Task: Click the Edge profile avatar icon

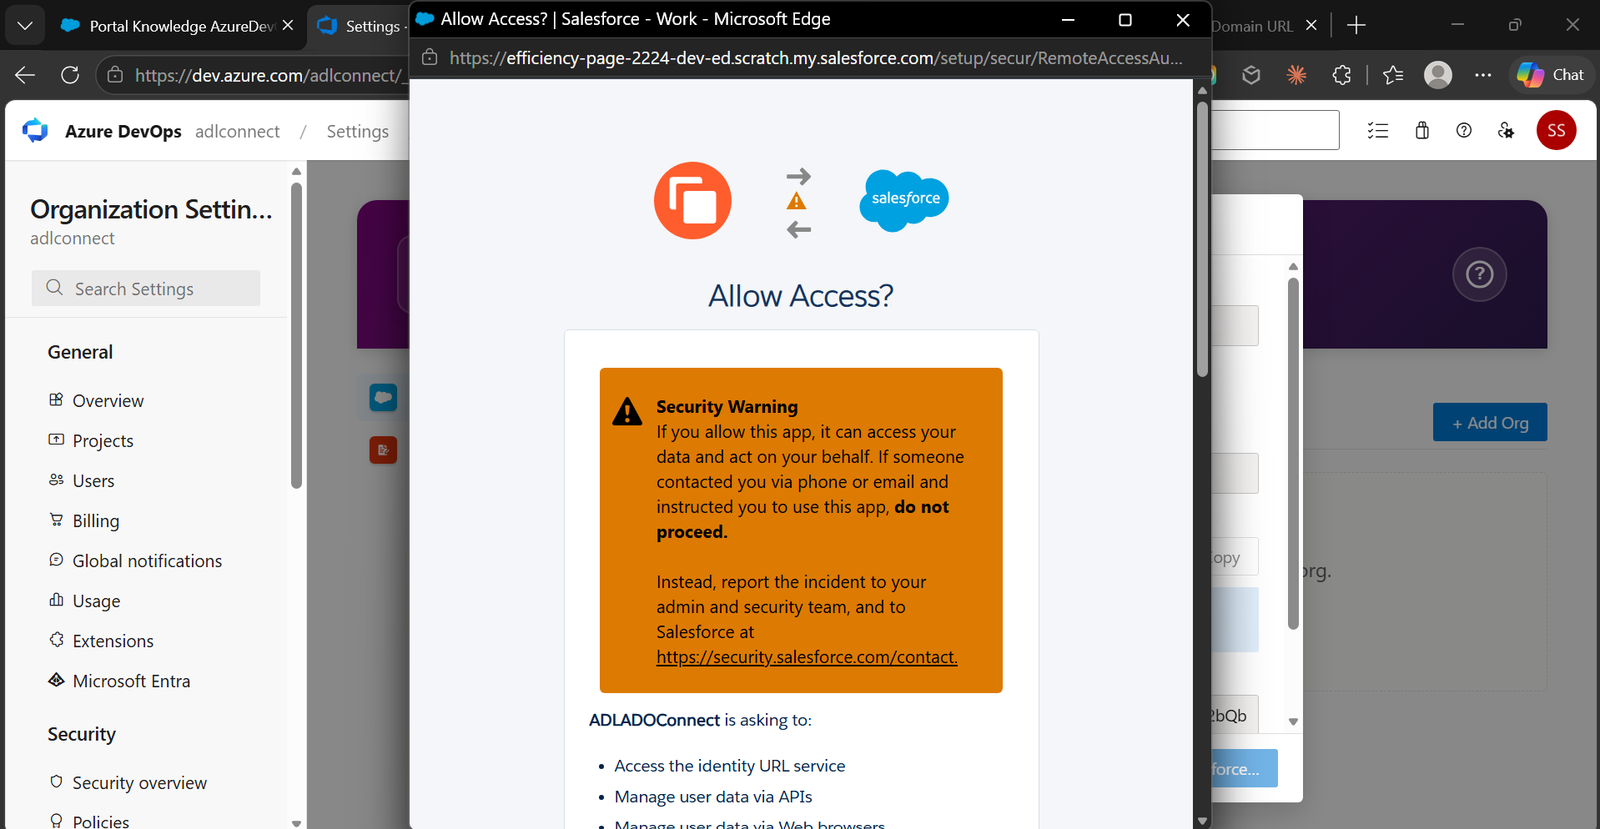Action: tap(1438, 75)
